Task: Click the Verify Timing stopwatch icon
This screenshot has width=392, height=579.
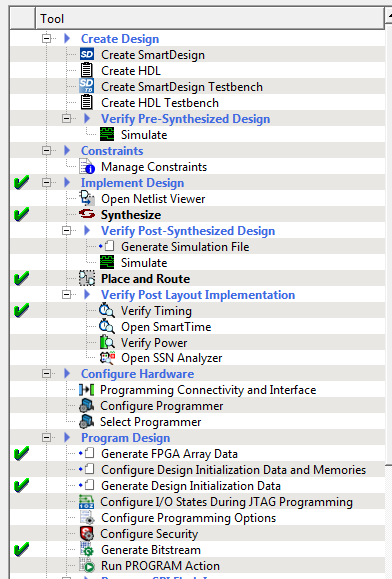Action: (x=107, y=311)
